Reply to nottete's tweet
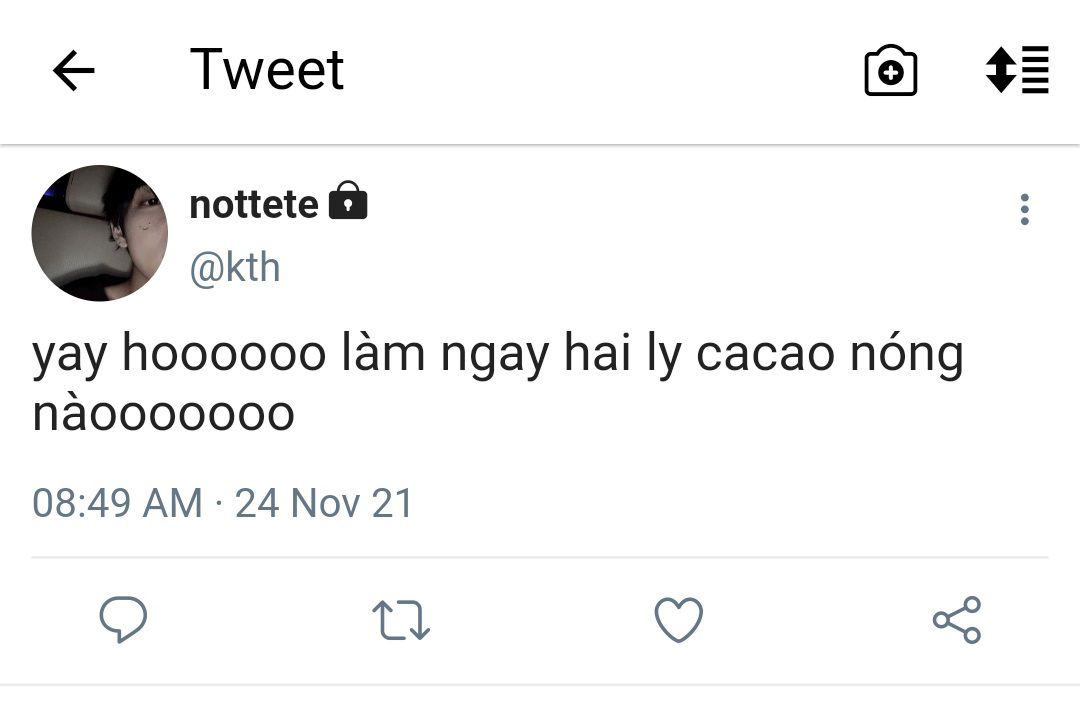1080x711 pixels. 123,619
